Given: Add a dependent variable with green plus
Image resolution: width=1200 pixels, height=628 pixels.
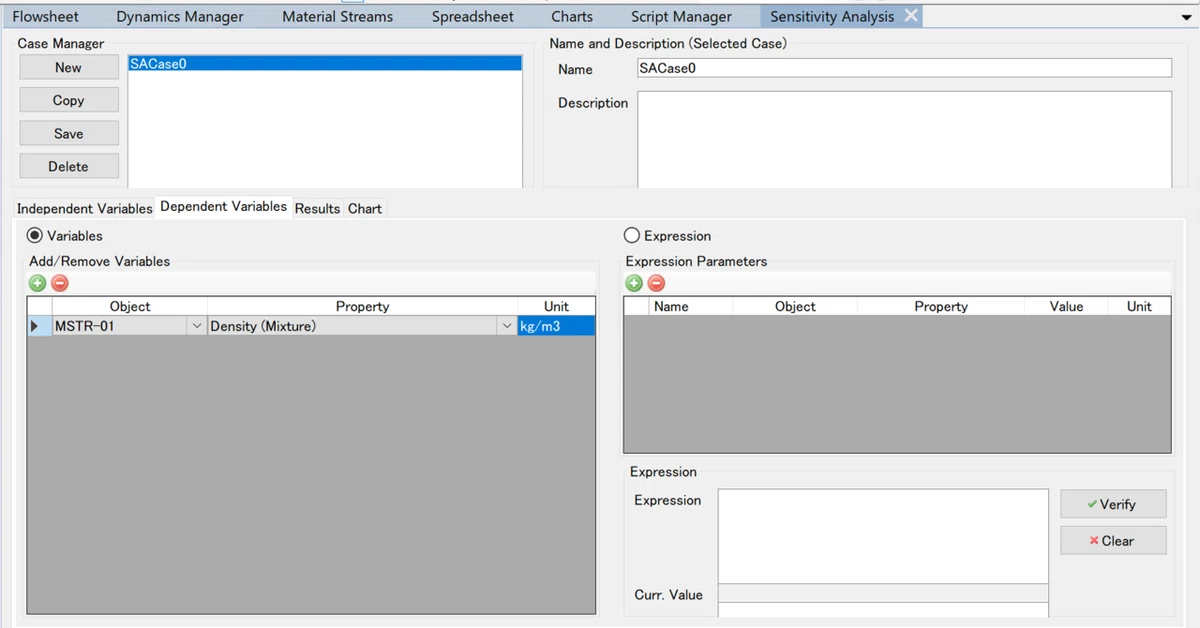Looking at the screenshot, I should 38,283.
